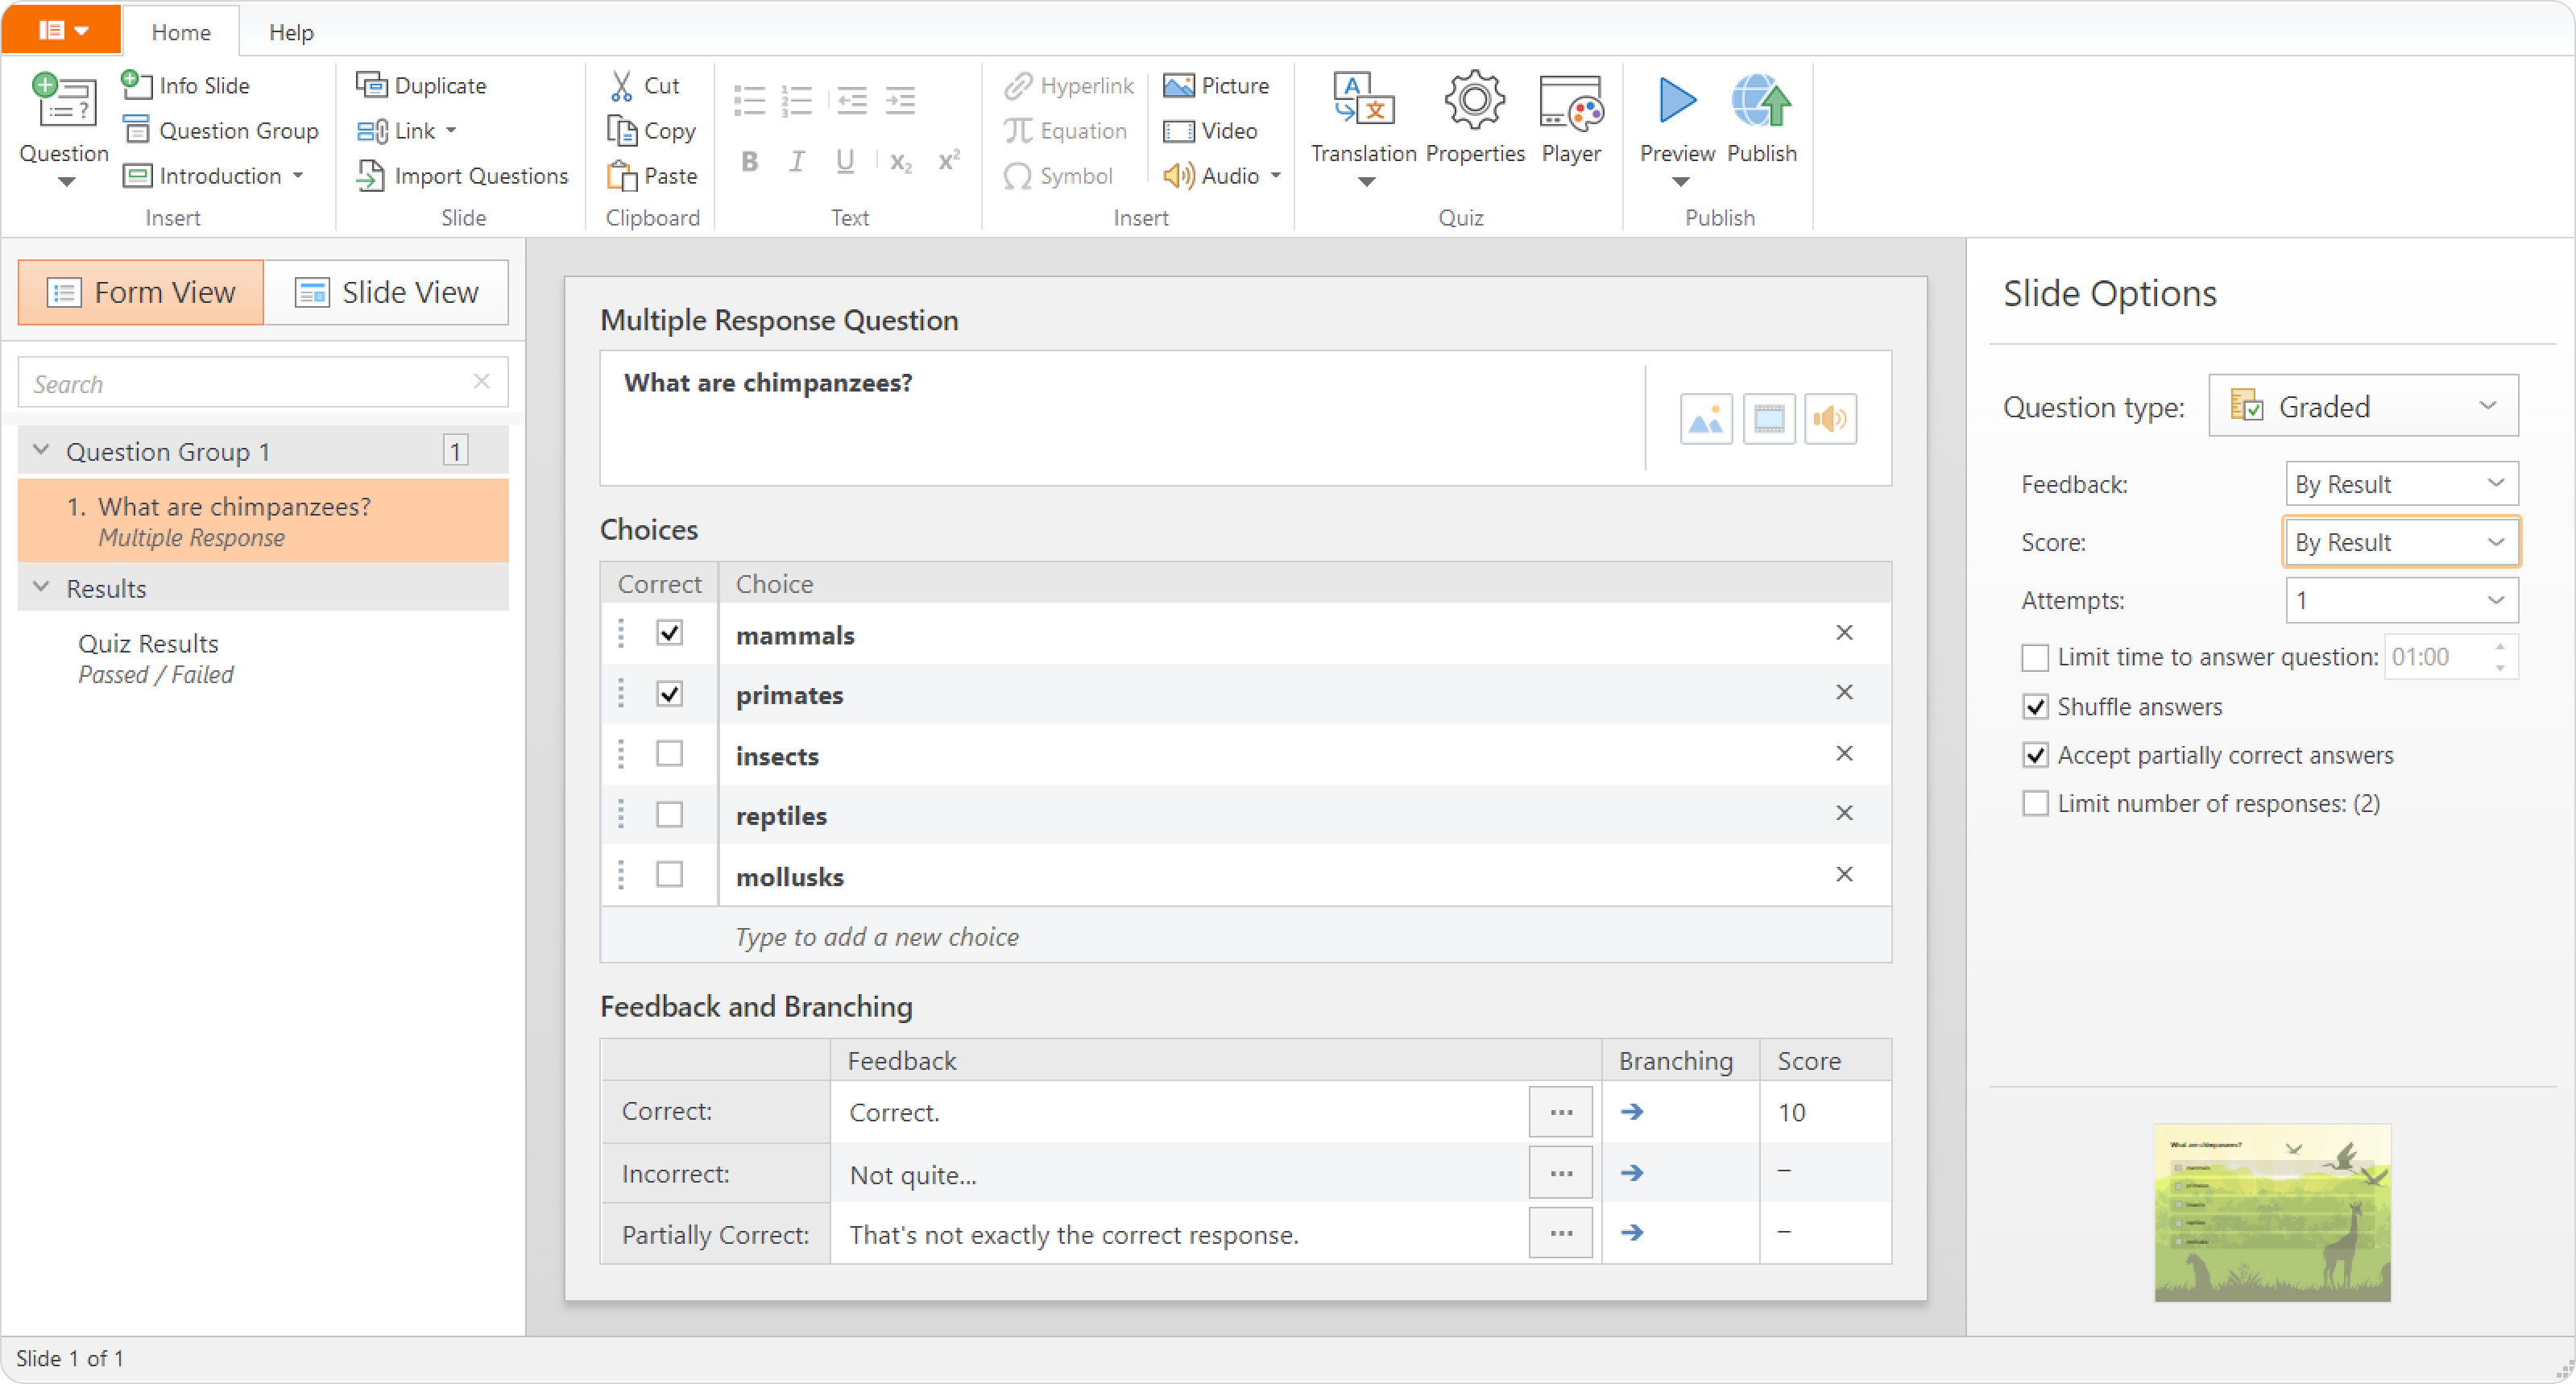The width and height of the screenshot is (2576, 1384).
Task: Open the Question type Graded dropdown
Action: pyautogui.click(x=2363, y=406)
